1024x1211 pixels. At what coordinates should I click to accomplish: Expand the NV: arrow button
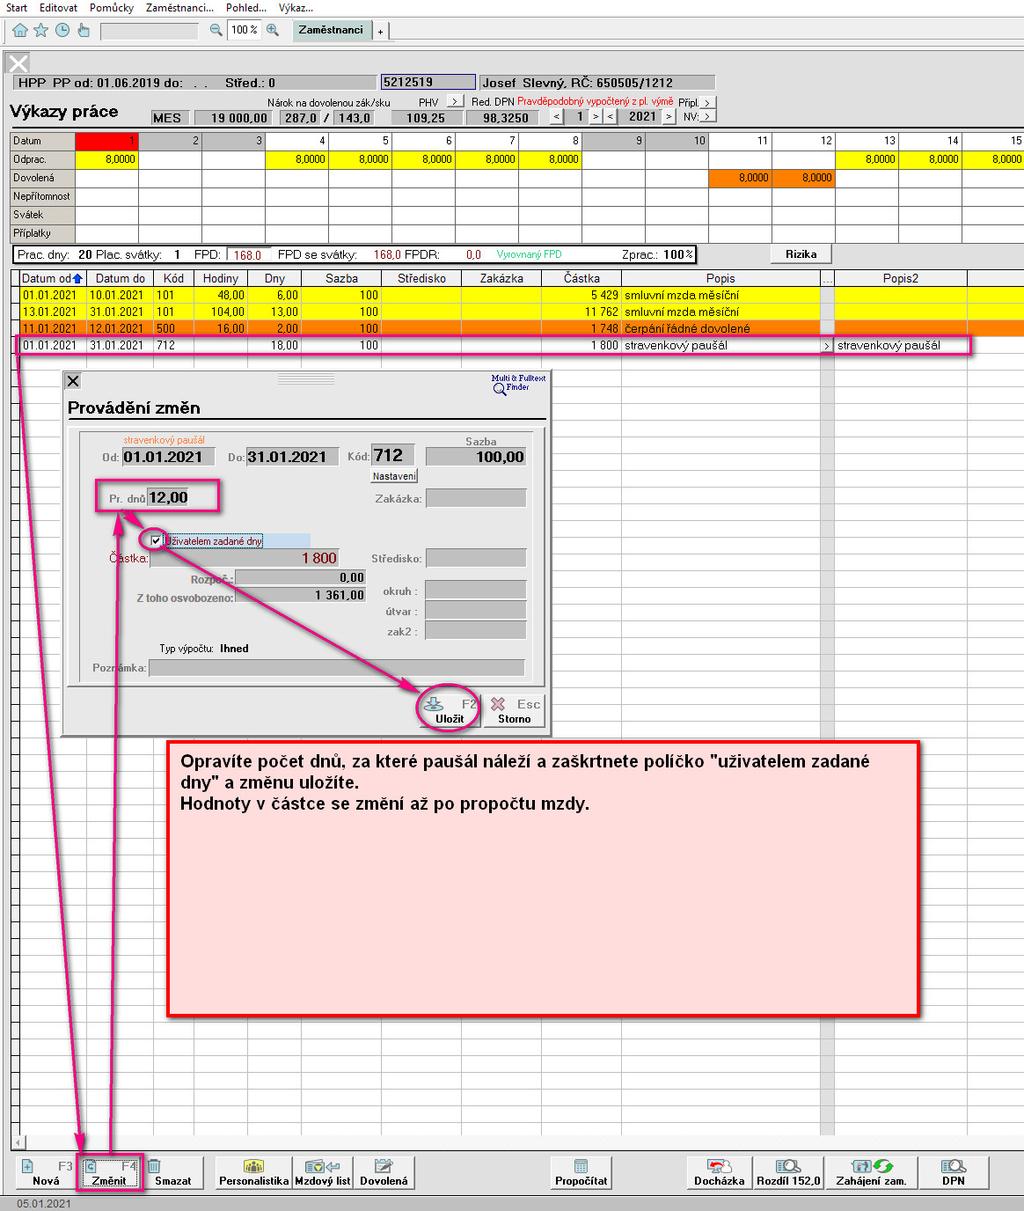(708, 117)
